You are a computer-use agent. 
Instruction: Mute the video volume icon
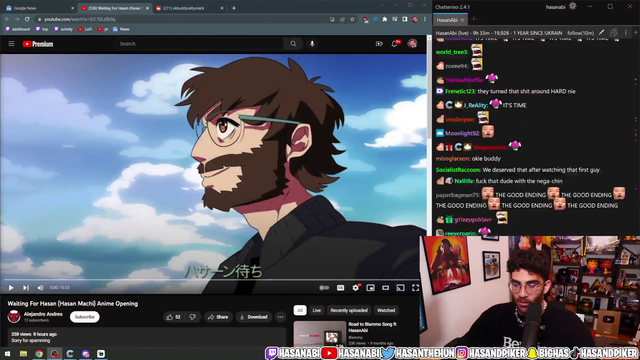40,288
